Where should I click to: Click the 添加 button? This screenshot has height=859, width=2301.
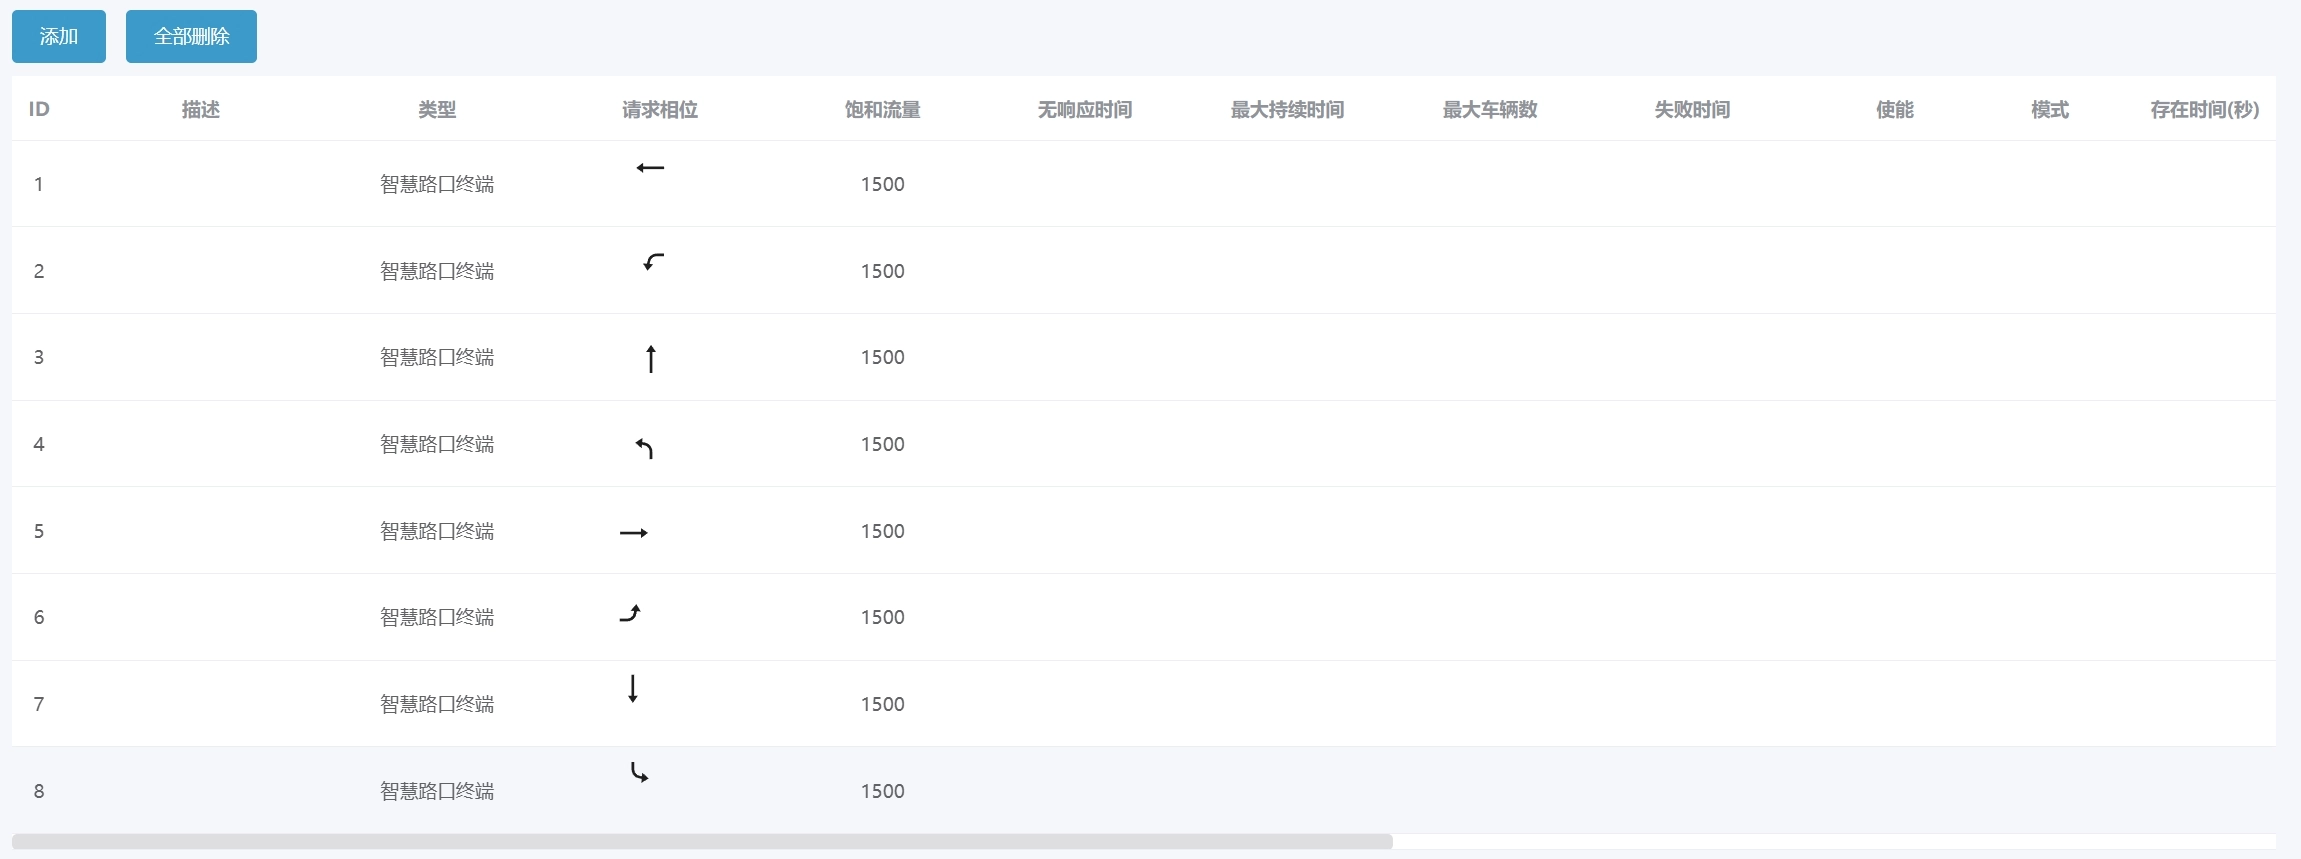[x=58, y=37]
